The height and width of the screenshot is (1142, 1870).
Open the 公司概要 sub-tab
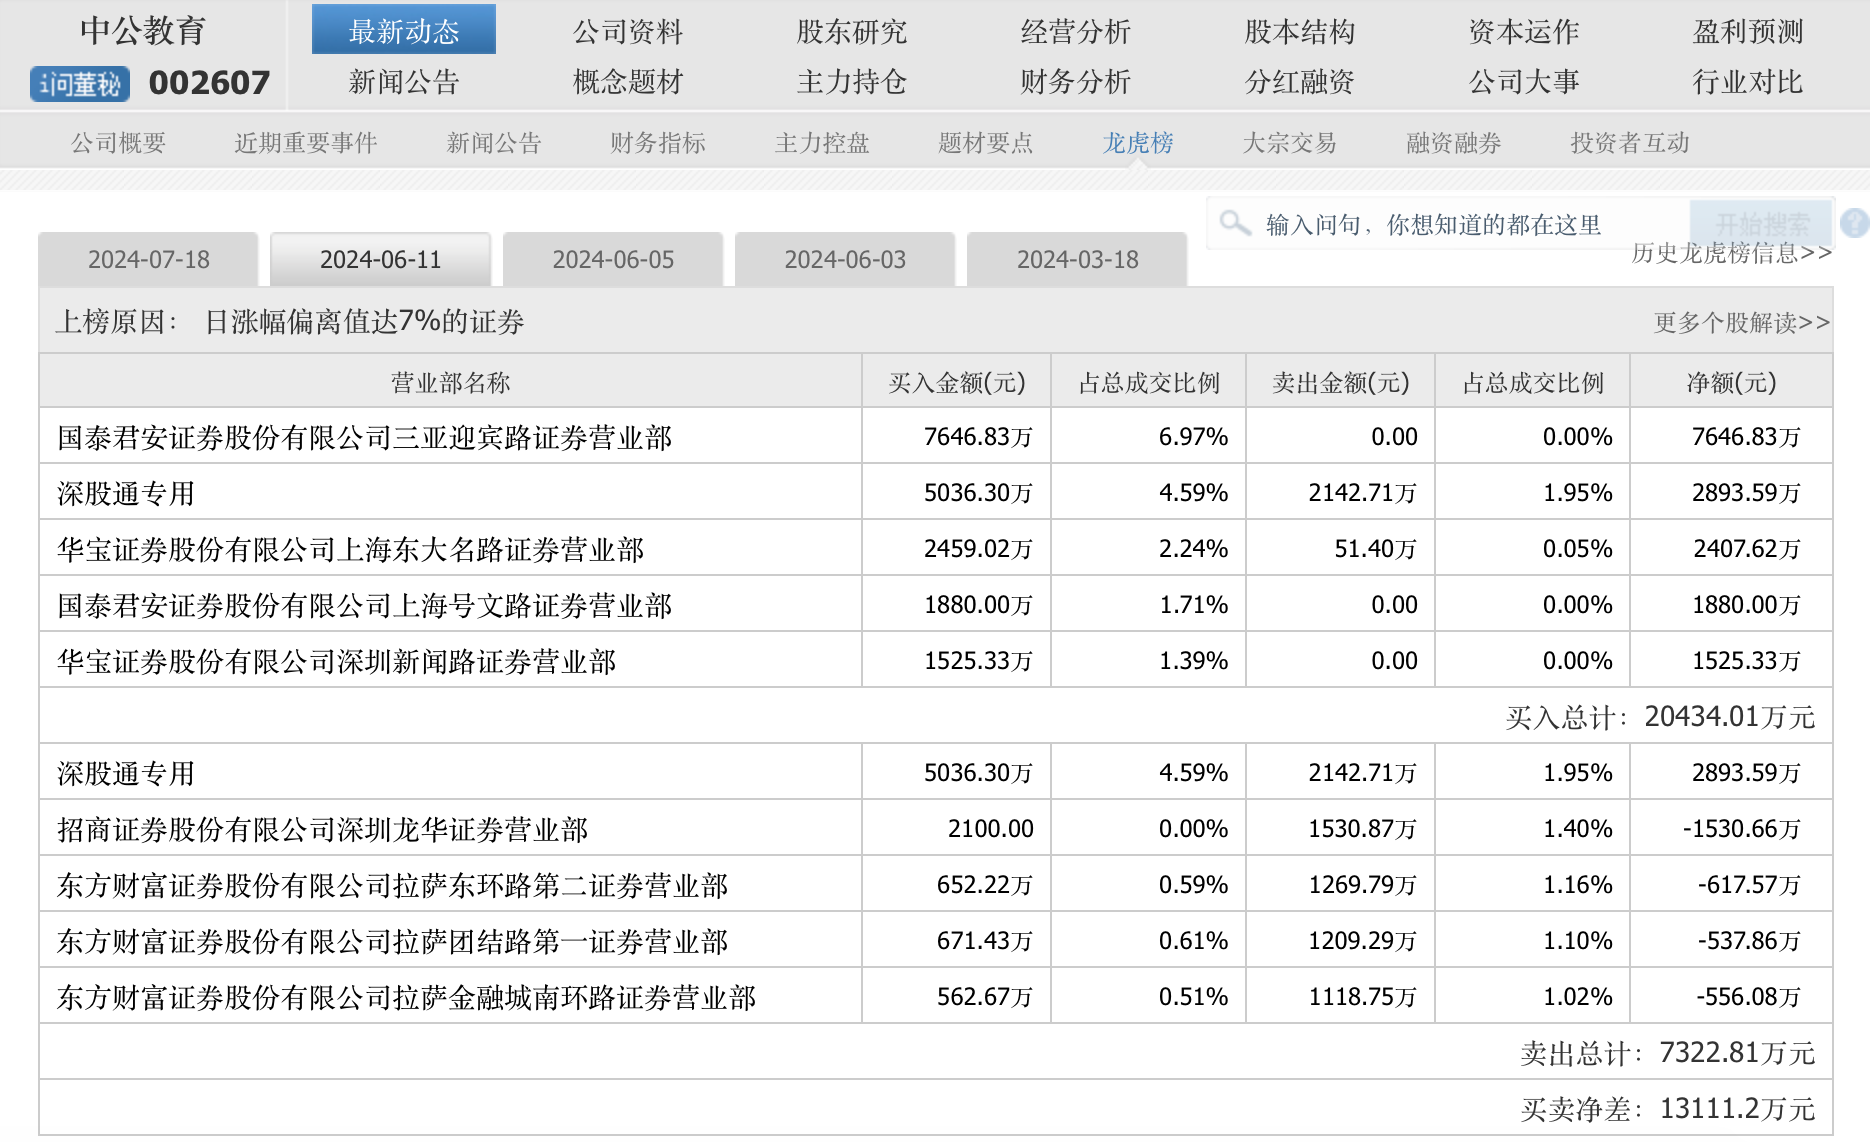click(x=118, y=143)
